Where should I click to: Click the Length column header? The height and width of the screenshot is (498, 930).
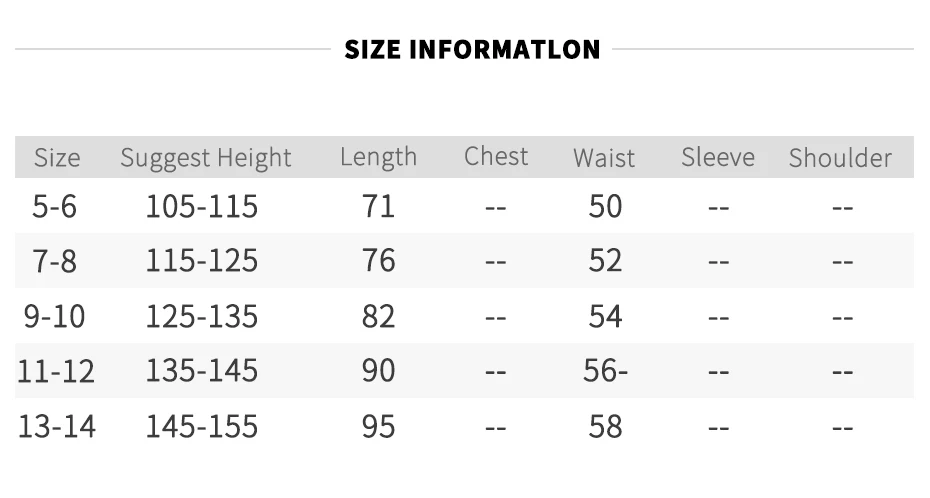coord(378,157)
